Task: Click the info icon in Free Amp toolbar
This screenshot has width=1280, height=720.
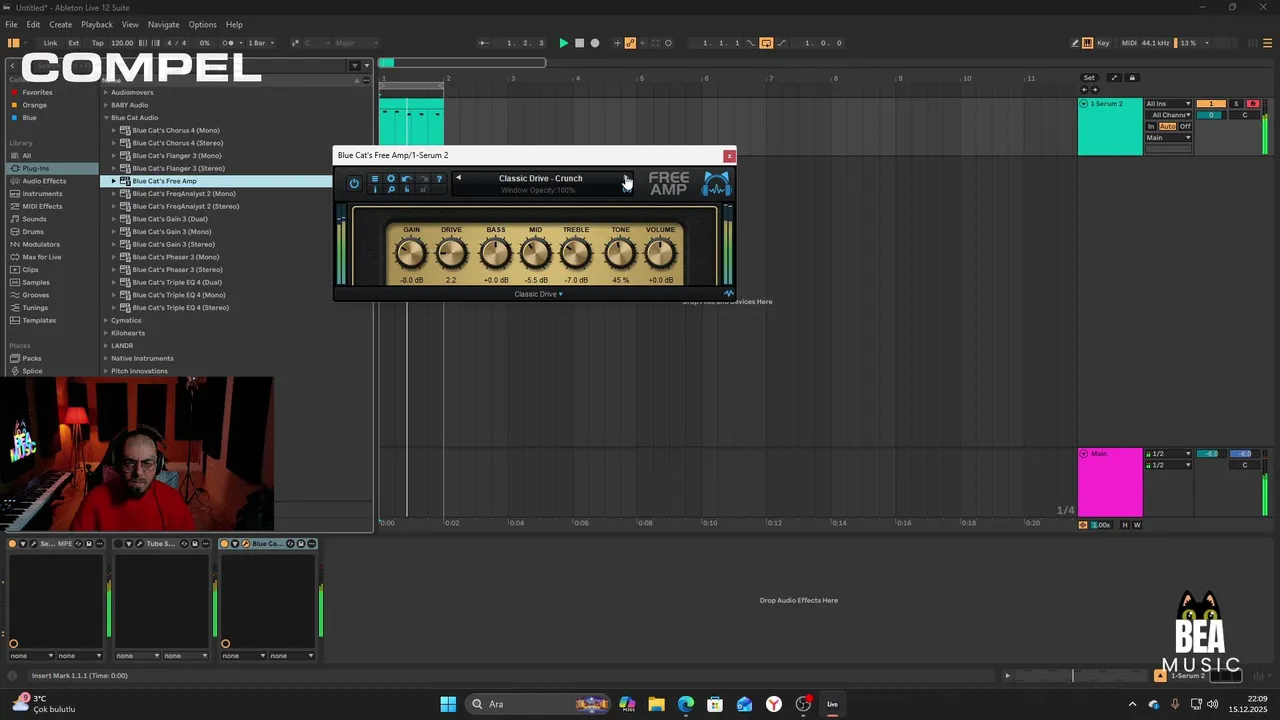Action: click(x=375, y=189)
